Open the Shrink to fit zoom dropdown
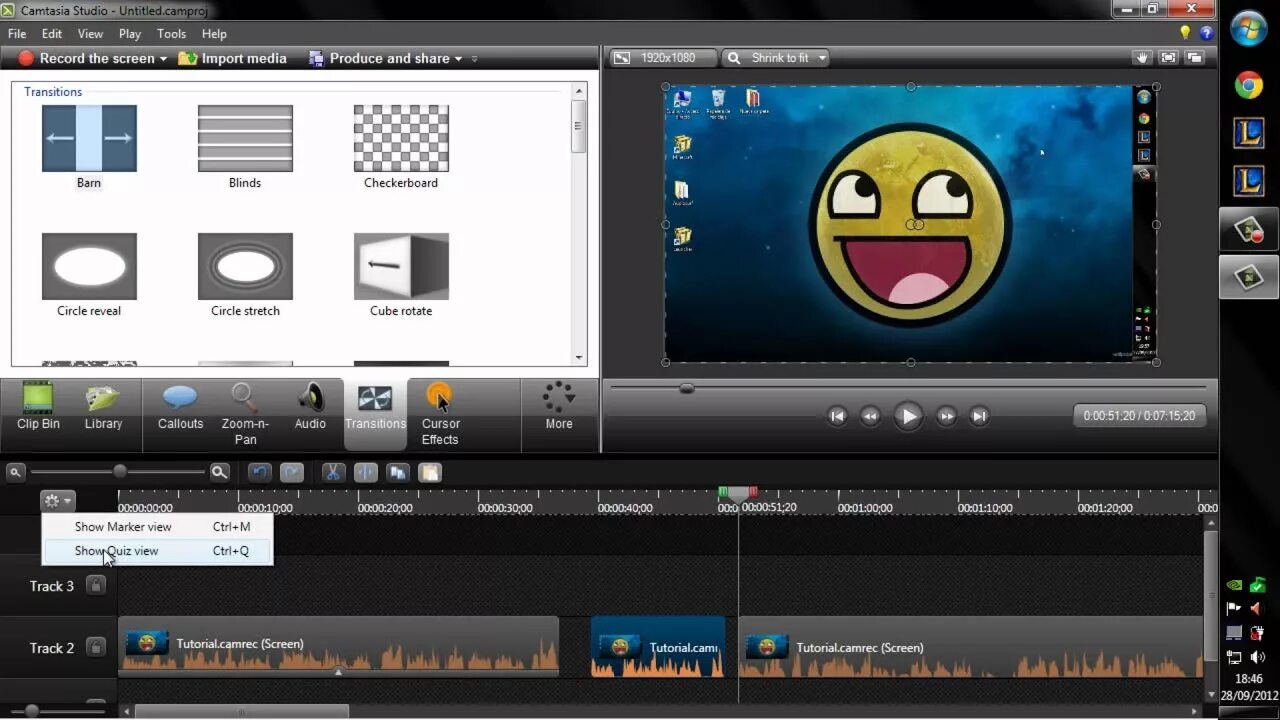The image size is (1280, 720). pos(776,58)
